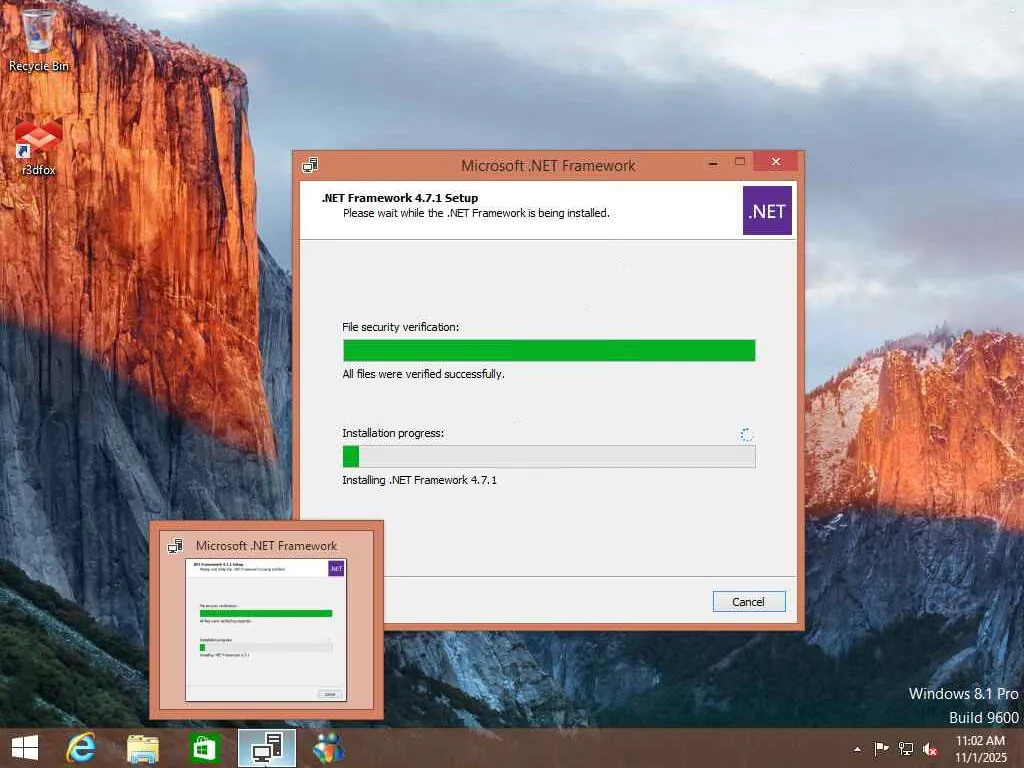
Task: Click the setup icon in the title bar
Action: click(x=310, y=165)
